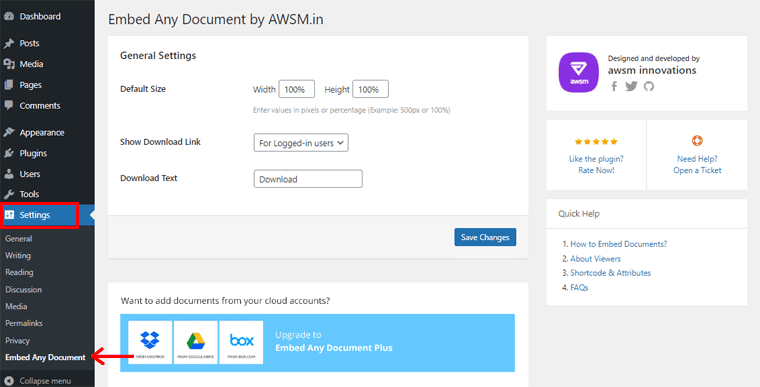
Task: Open Shortcode & Attributes help link
Action: tap(610, 273)
